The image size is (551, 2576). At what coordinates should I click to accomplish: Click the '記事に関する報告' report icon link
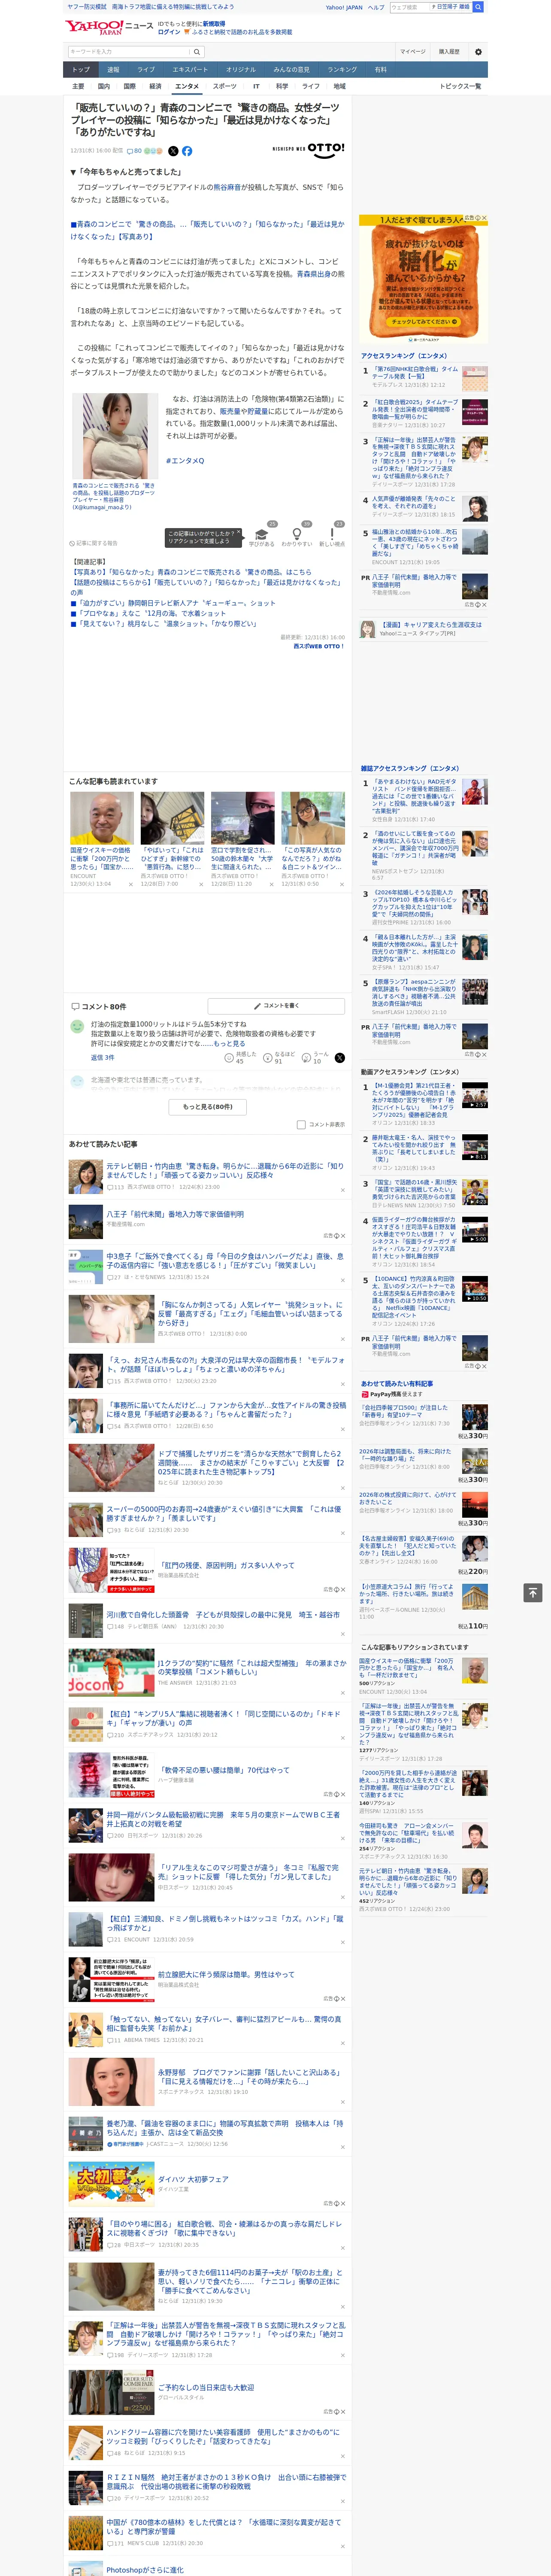pyautogui.click(x=95, y=543)
